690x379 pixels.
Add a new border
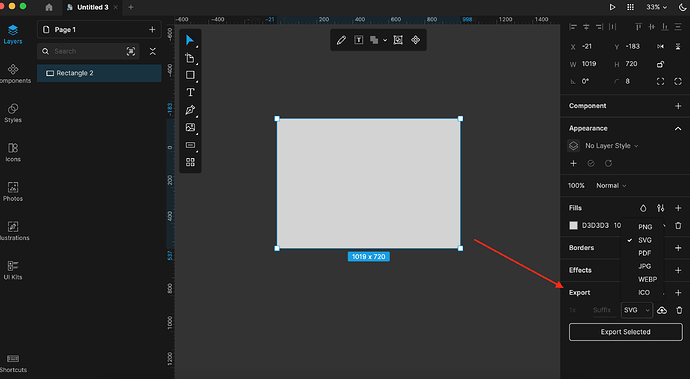[x=678, y=248]
